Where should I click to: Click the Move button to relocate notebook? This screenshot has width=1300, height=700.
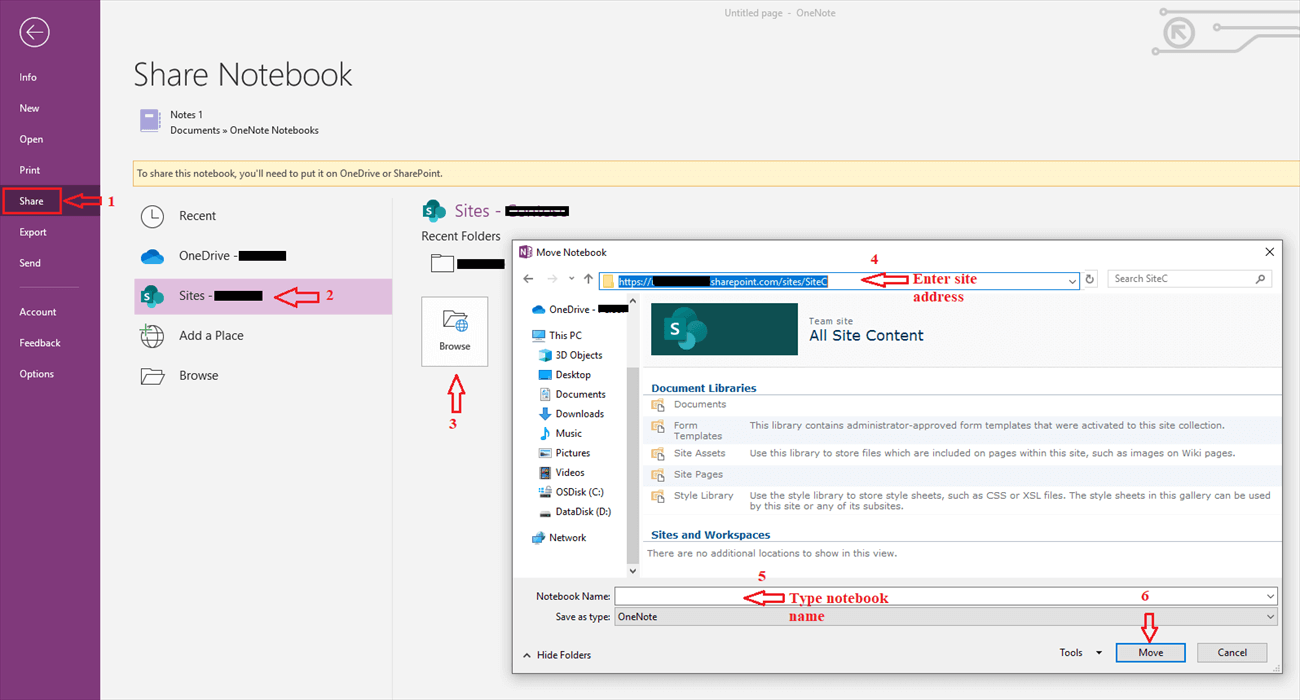(1150, 652)
